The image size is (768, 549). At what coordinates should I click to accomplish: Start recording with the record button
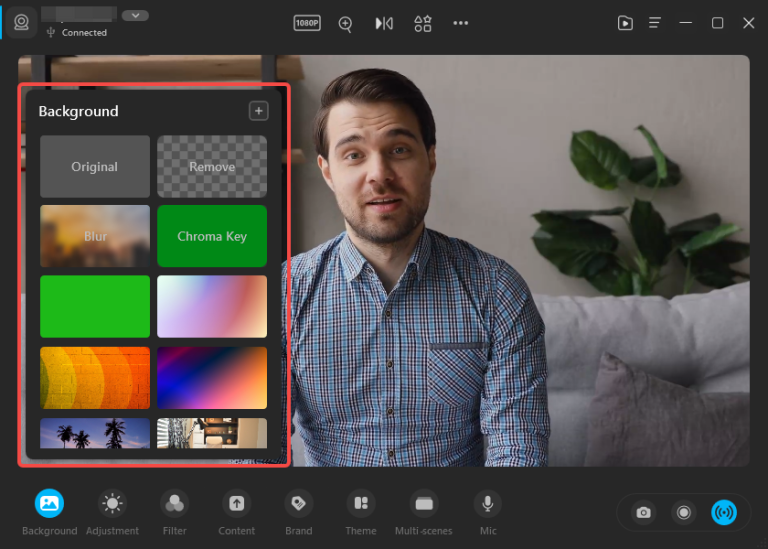point(684,513)
